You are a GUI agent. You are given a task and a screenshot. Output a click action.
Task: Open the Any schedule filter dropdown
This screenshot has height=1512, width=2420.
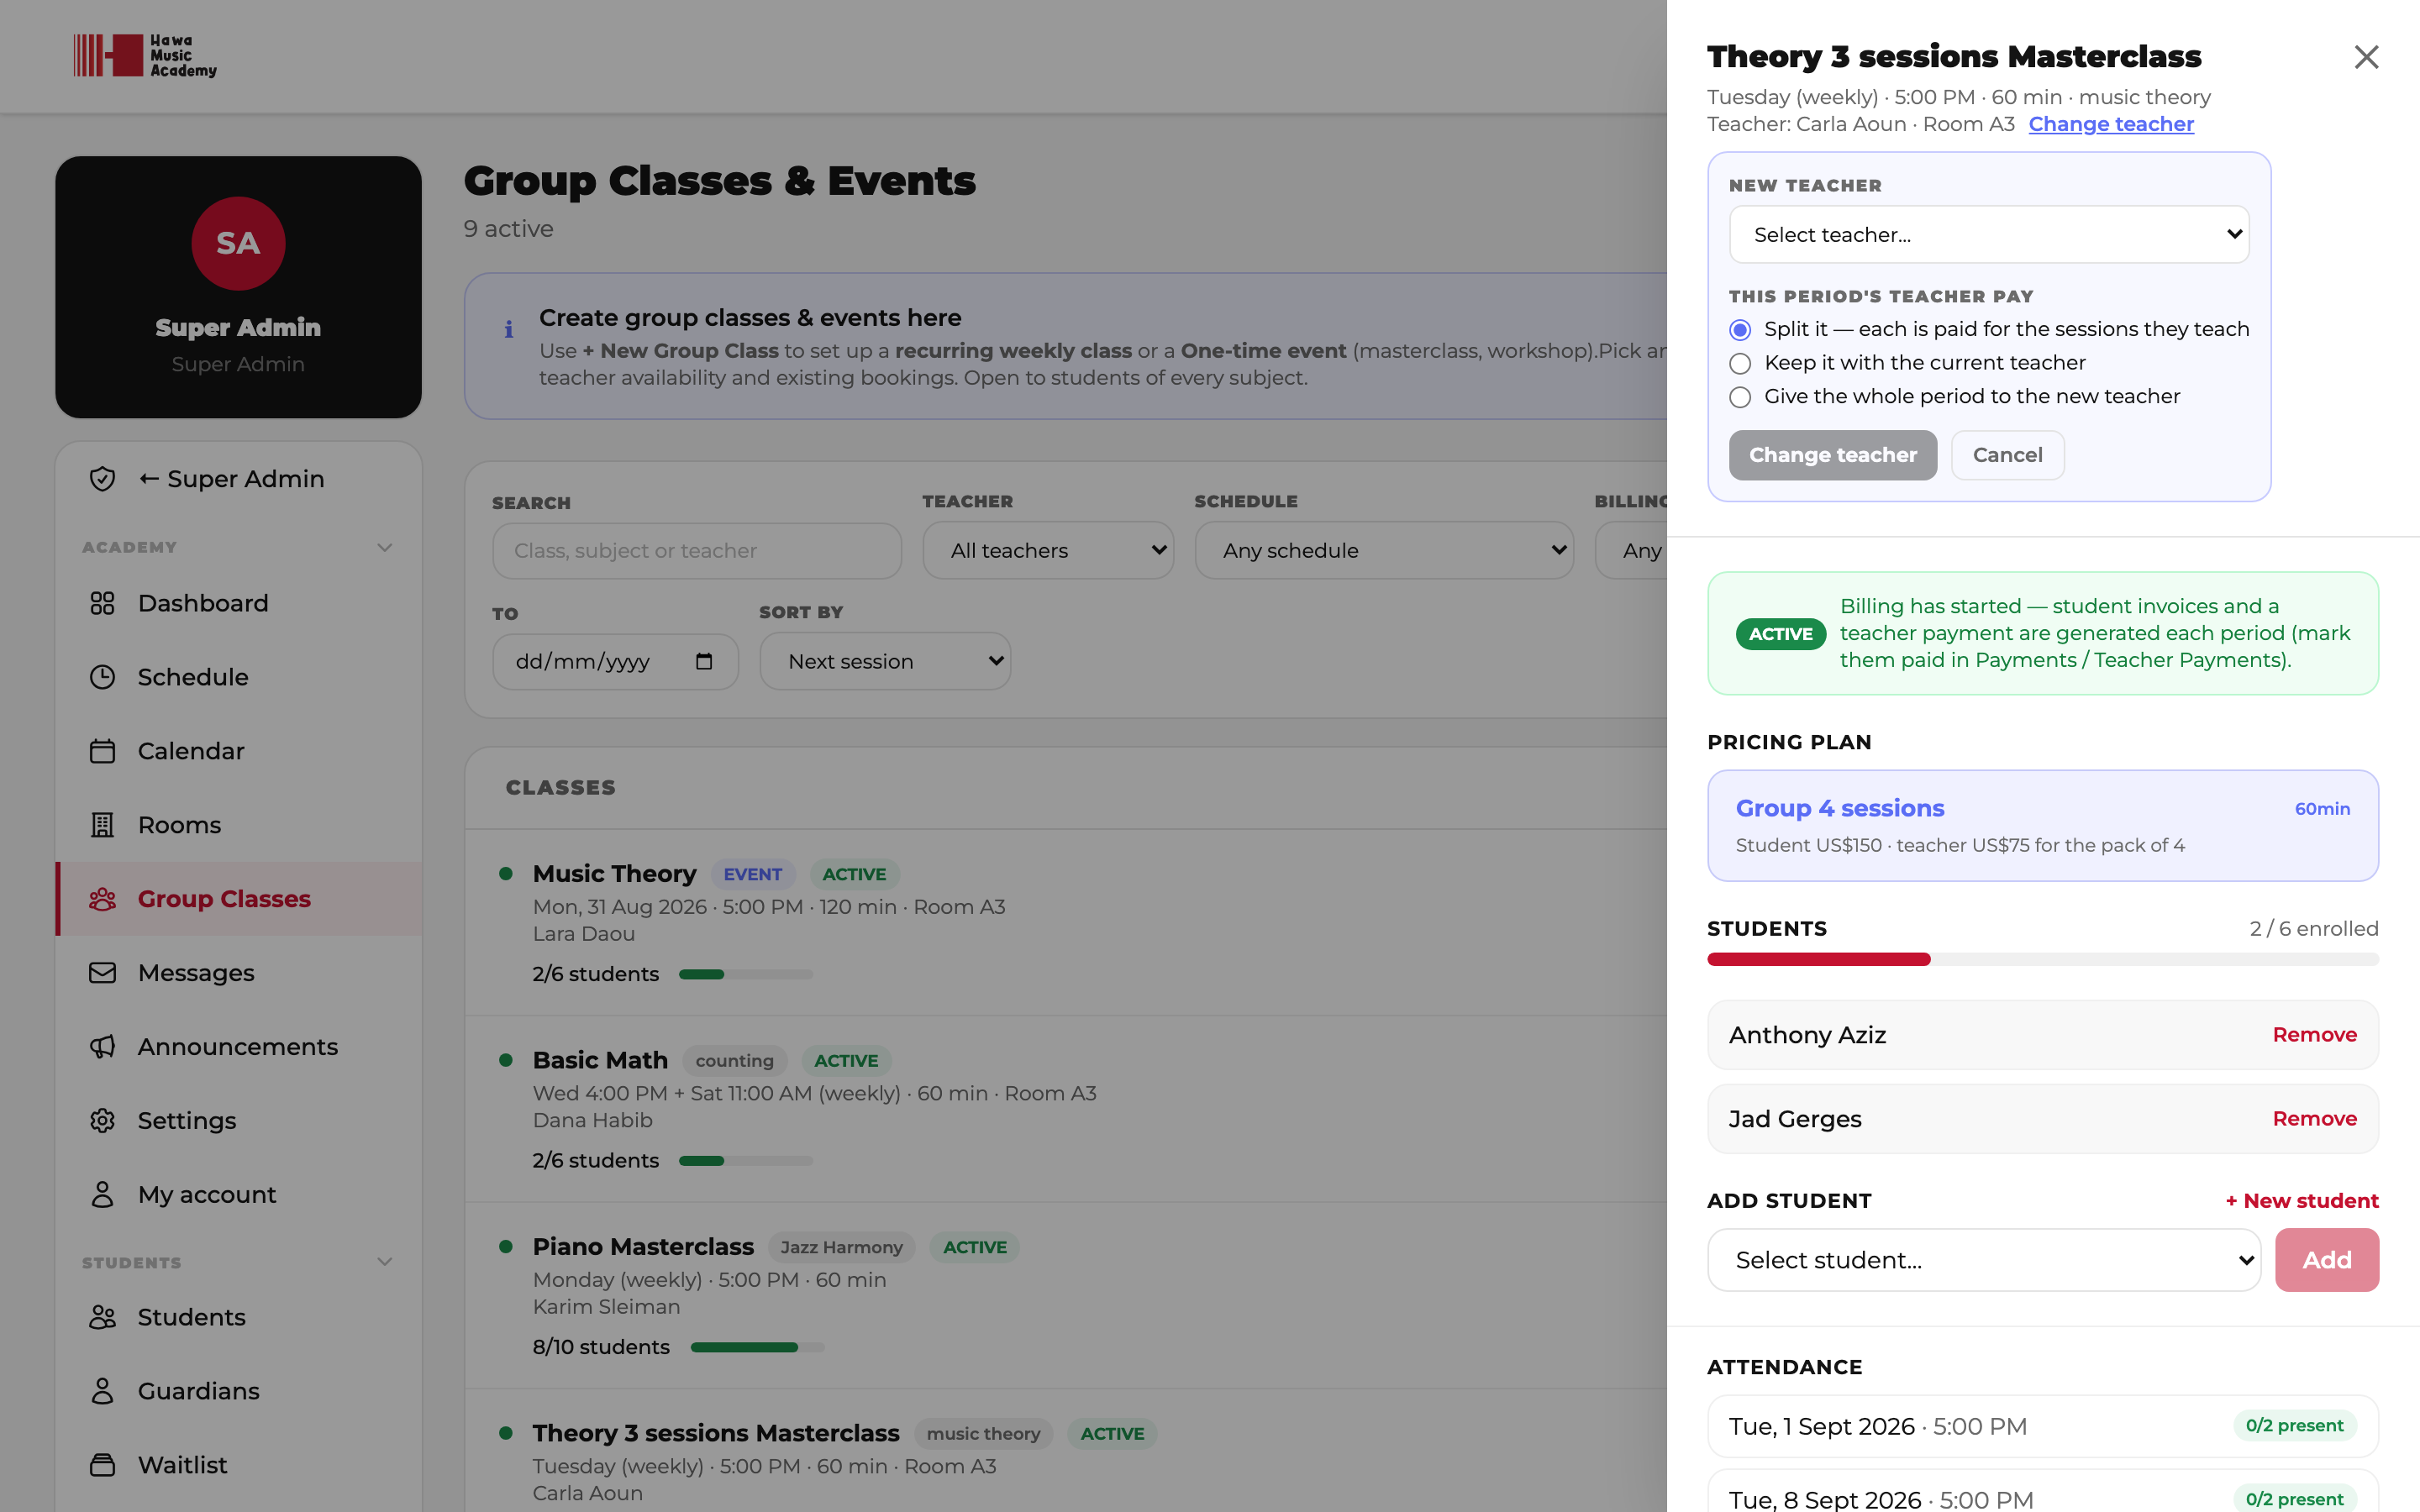click(x=1384, y=550)
